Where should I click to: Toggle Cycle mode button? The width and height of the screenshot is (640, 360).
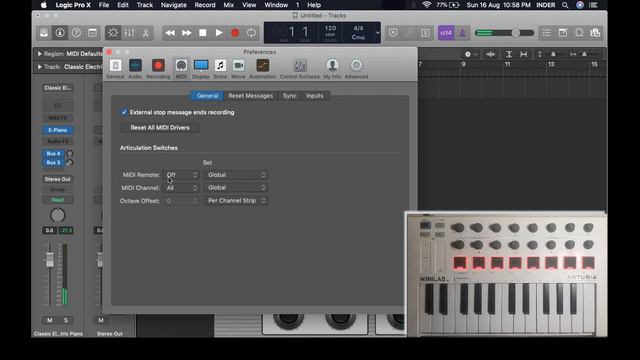tap(251, 33)
